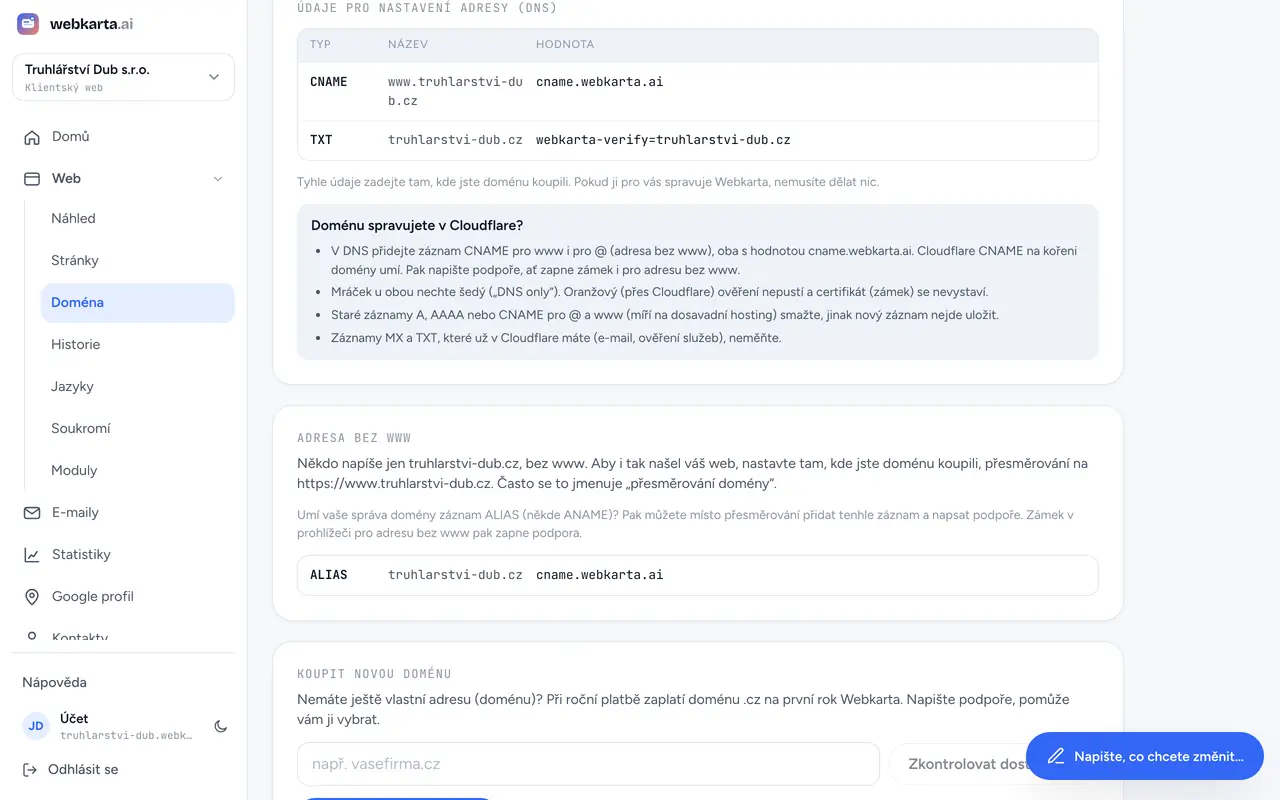Image resolution: width=1280 pixels, height=800 pixels.
Task: Open the Truhlářství Dub s.r.o. site switcher
Action: pos(123,77)
